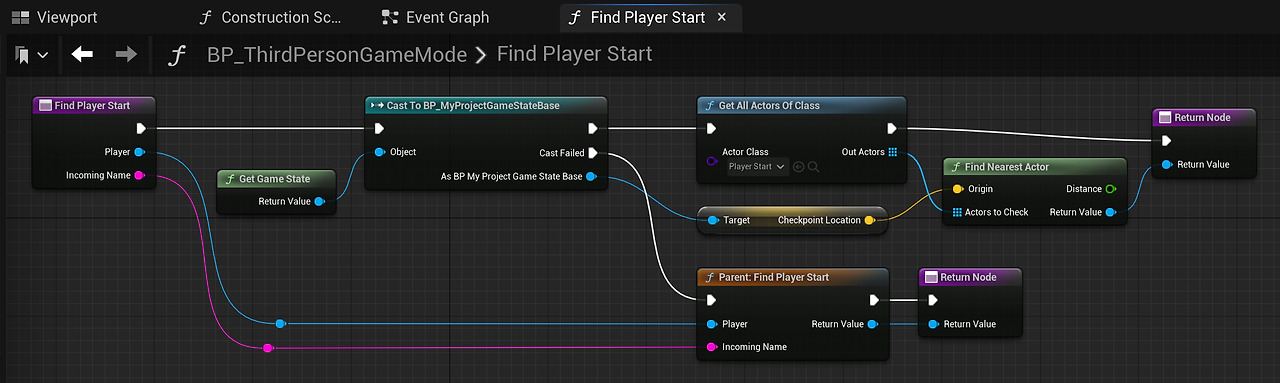The image size is (1280, 383).
Task: Click Parent node Return Value output pin
Action: click(872, 324)
